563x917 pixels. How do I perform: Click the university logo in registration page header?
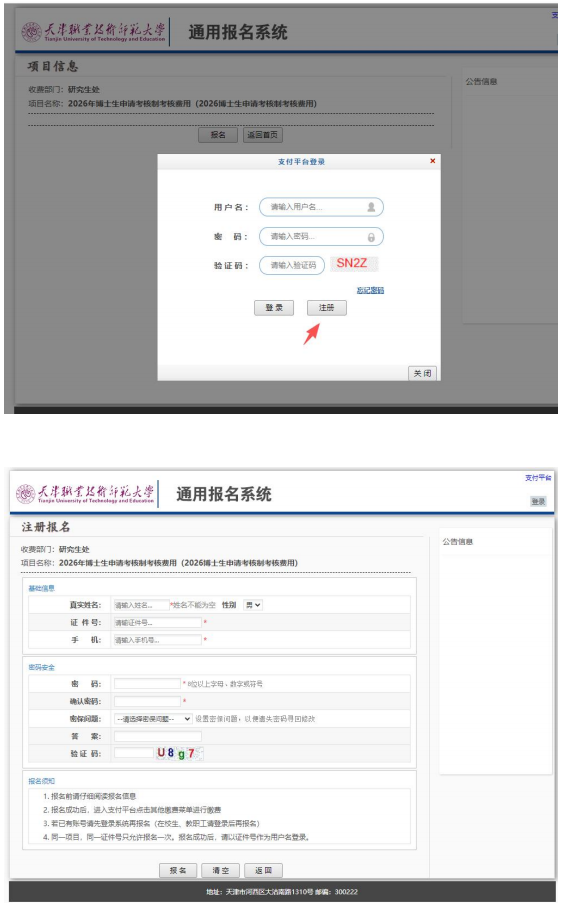86,493
